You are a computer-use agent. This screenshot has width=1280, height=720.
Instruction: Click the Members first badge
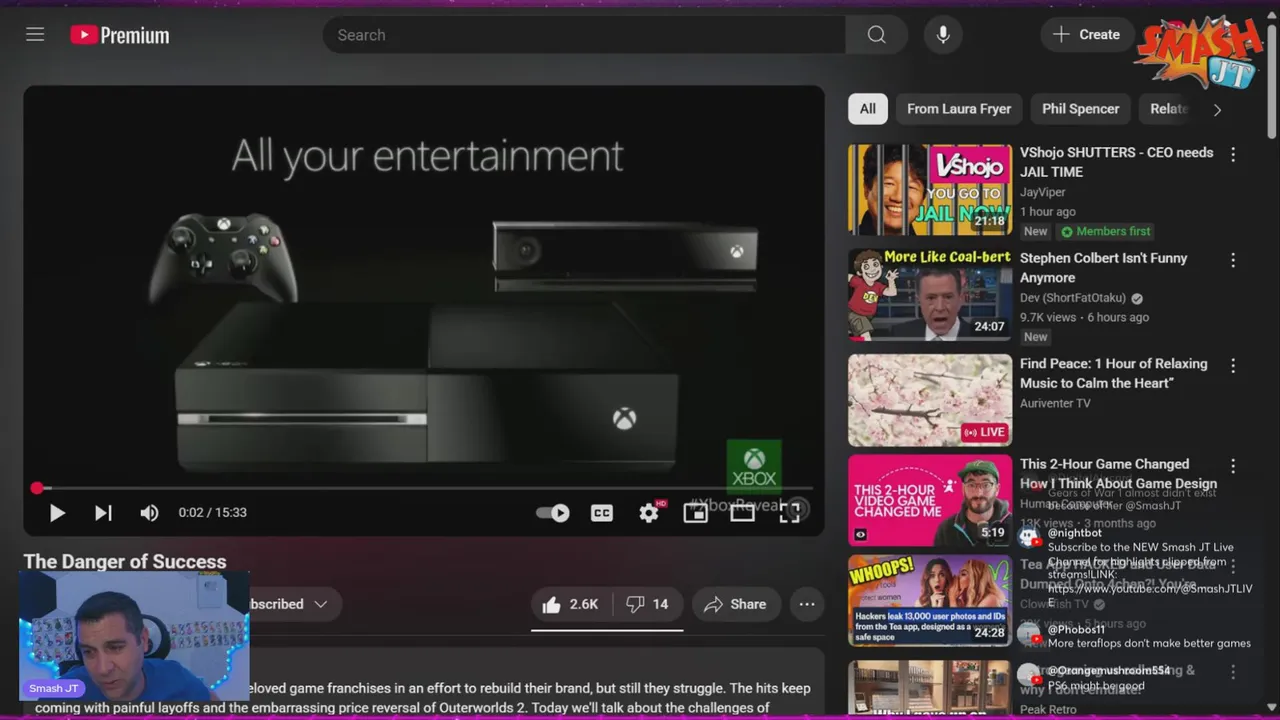coord(1105,231)
